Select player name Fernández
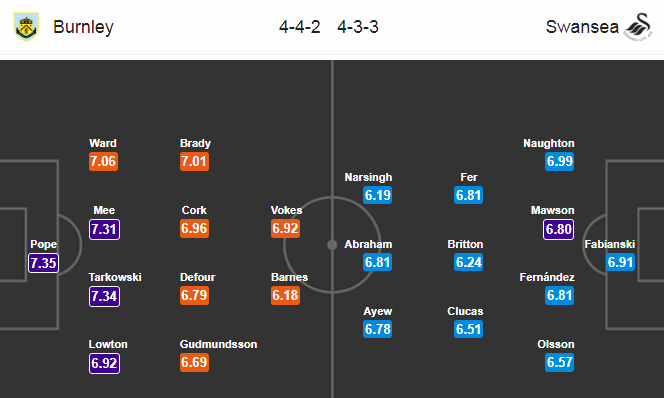The width and height of the screenshot is (665, 398). [547, 277]
